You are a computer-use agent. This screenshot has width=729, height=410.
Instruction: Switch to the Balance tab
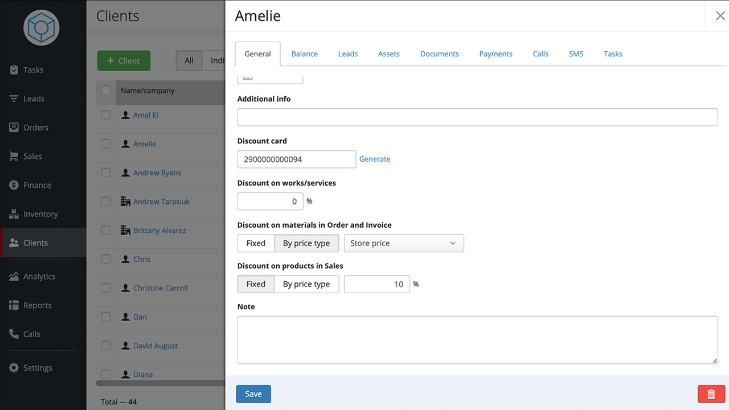[304, 54]
